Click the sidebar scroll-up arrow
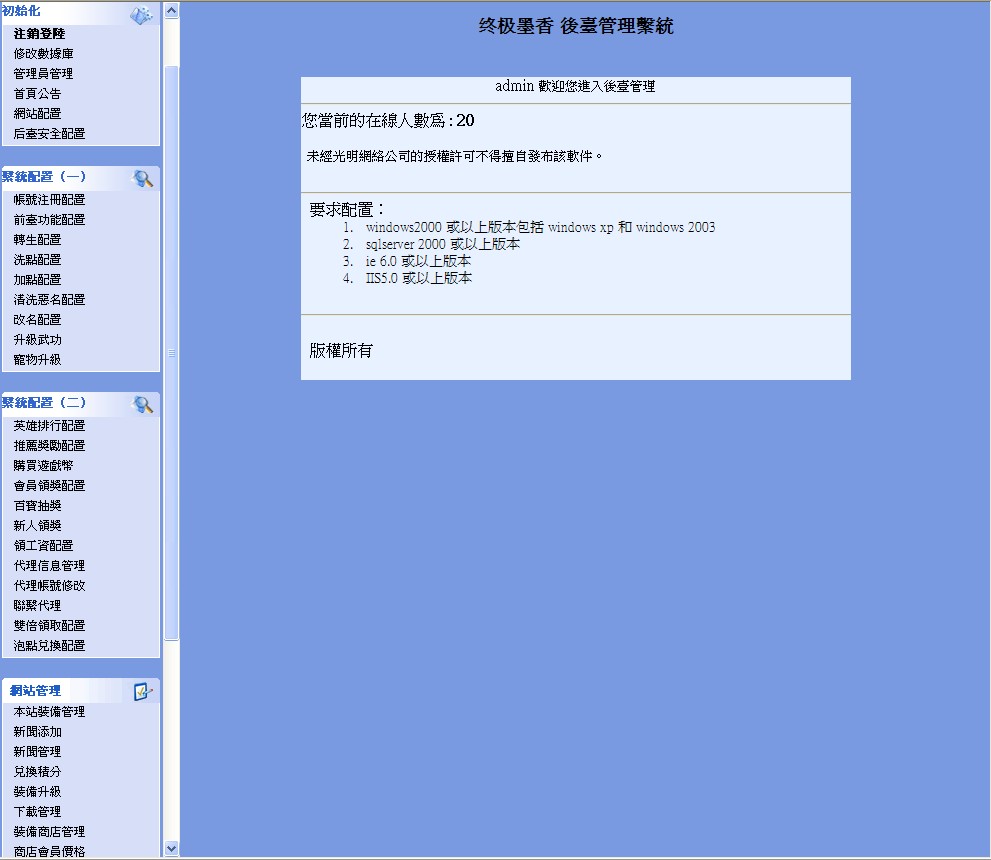 click(171, 11)
